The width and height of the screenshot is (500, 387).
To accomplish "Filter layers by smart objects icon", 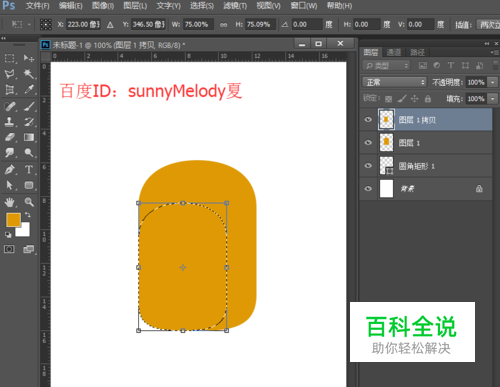I will (479, 66).
